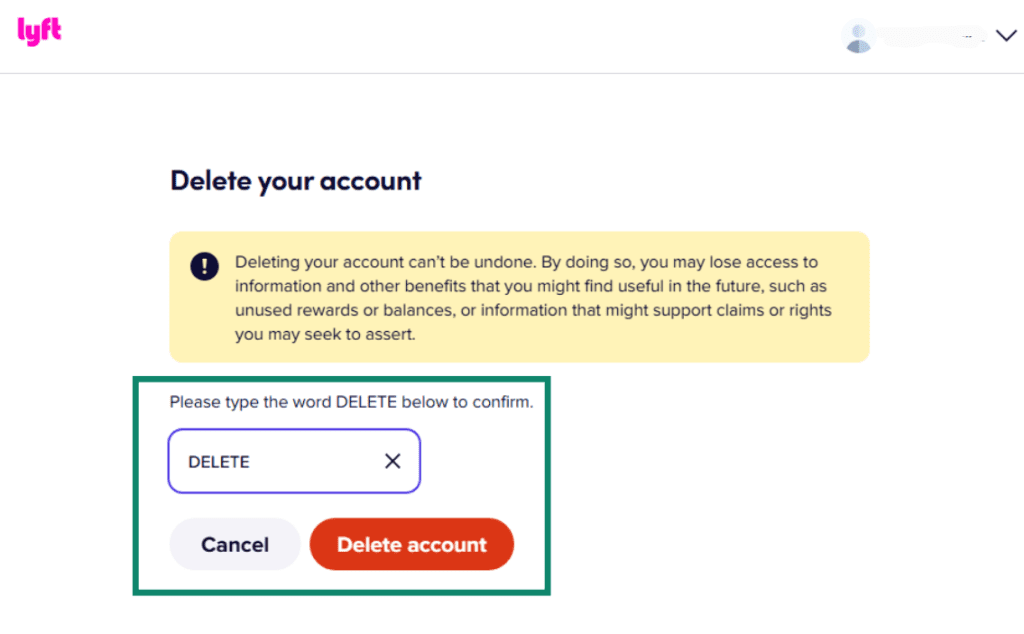Click the profile picture in the header
Screen dimensions: 1024x634
tap(858, 36)
